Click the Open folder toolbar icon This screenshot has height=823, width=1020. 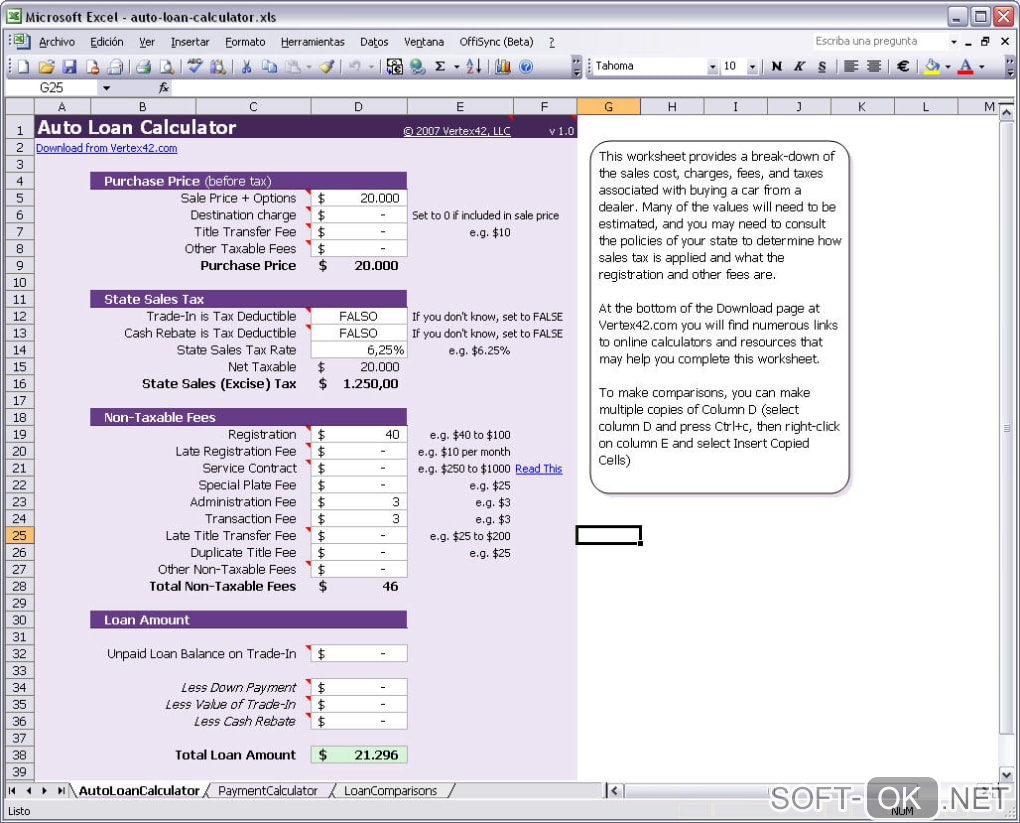pyautogui.click(x=46, y=66)
